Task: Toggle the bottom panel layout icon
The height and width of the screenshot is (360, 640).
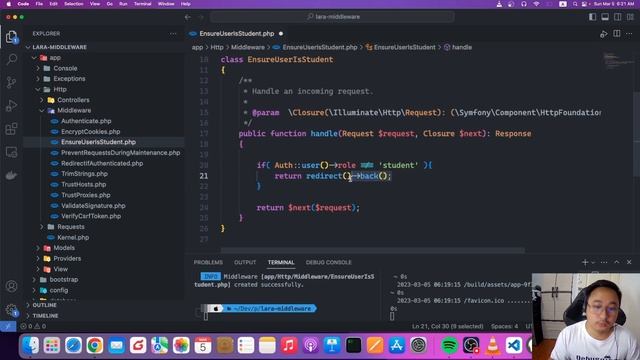Action: coord(605,17)
